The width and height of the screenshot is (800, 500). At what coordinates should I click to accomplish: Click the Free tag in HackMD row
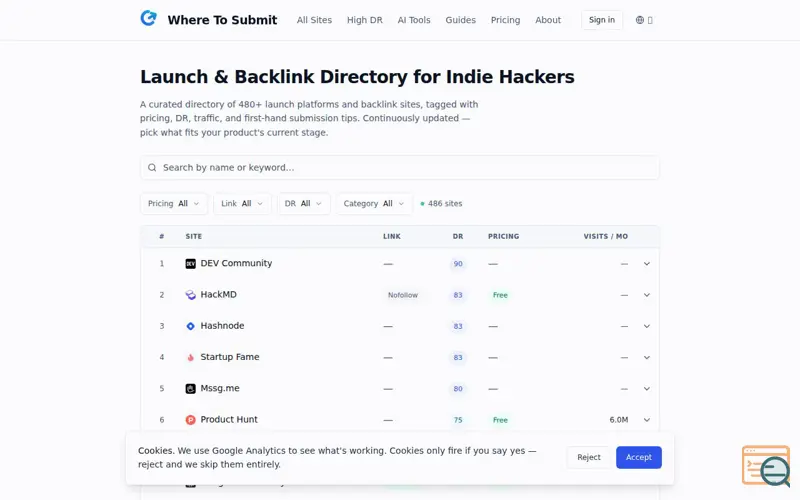pyautogui.click(x=500, y=295)
